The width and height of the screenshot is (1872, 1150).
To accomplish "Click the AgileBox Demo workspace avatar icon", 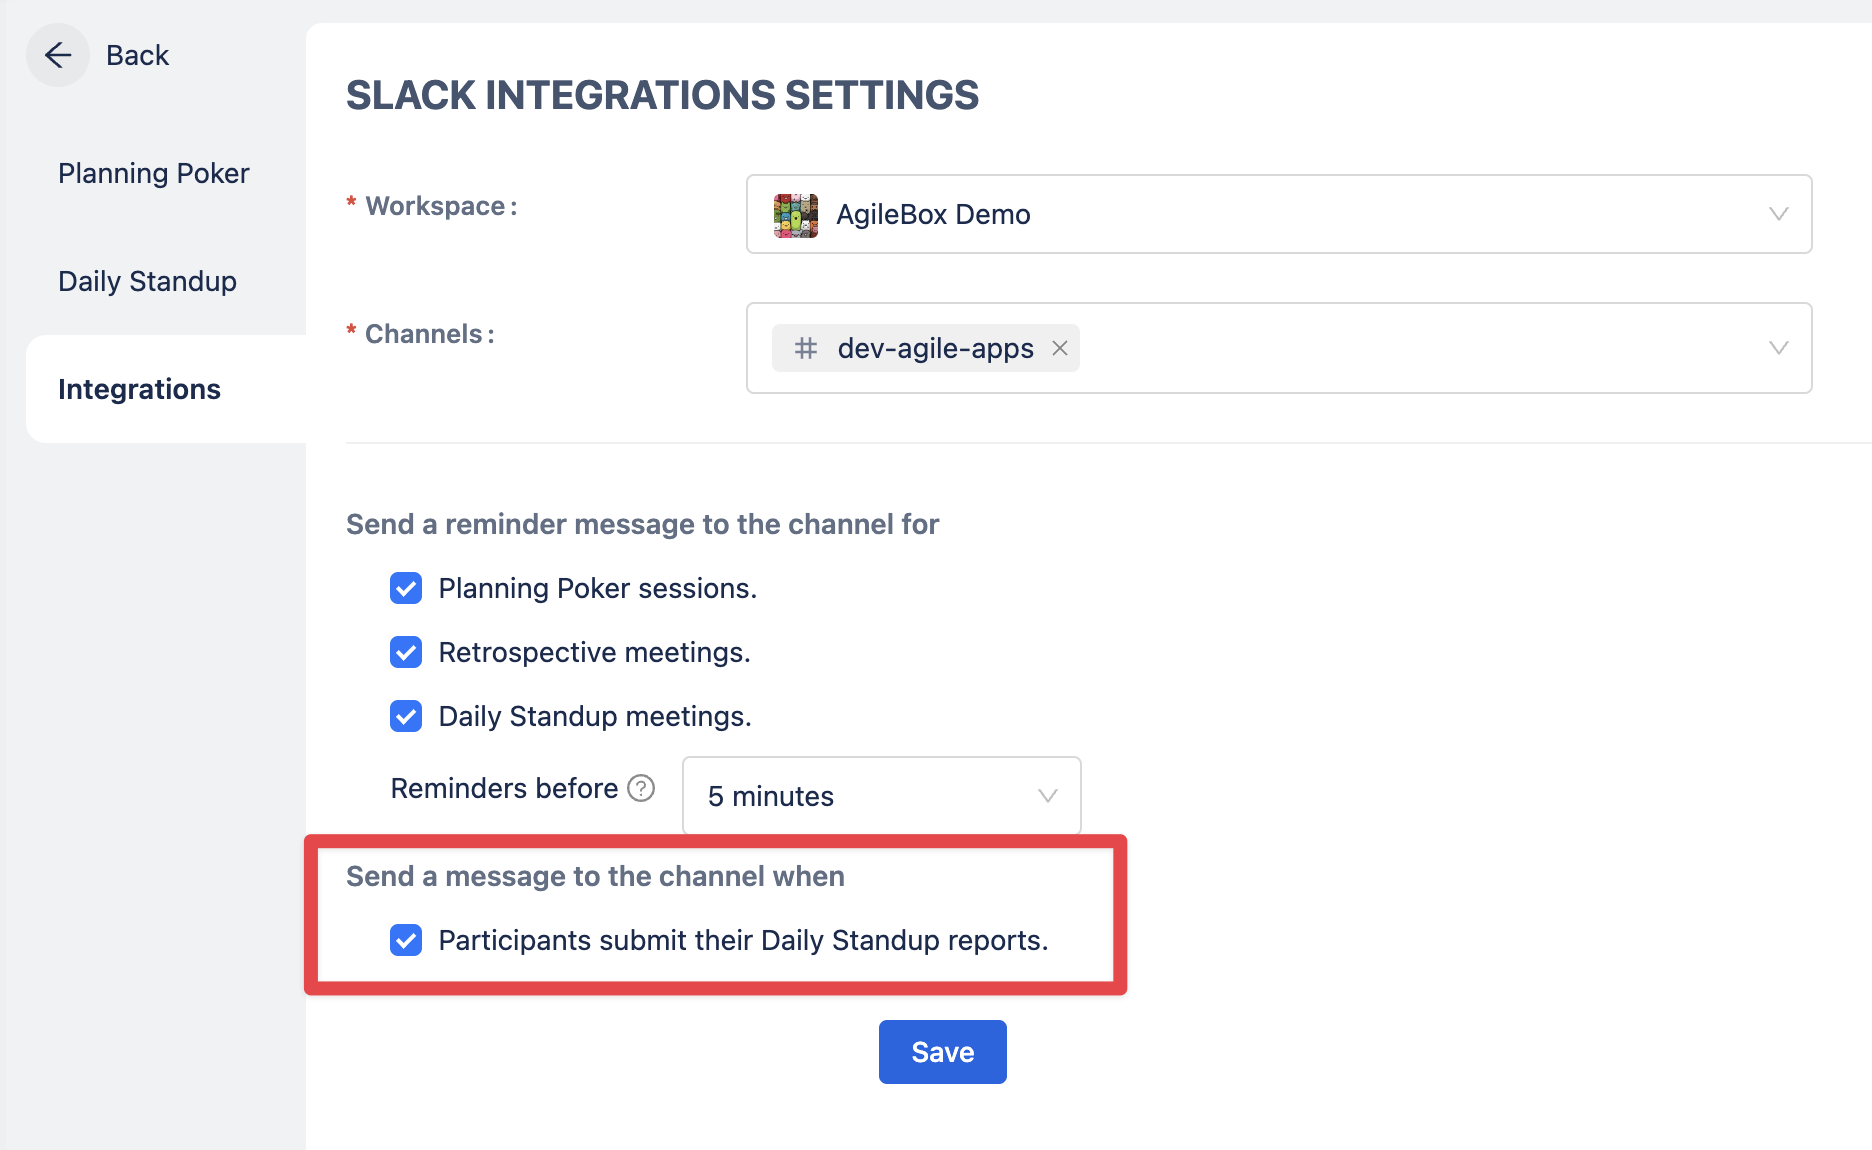I will pos(796,215).
